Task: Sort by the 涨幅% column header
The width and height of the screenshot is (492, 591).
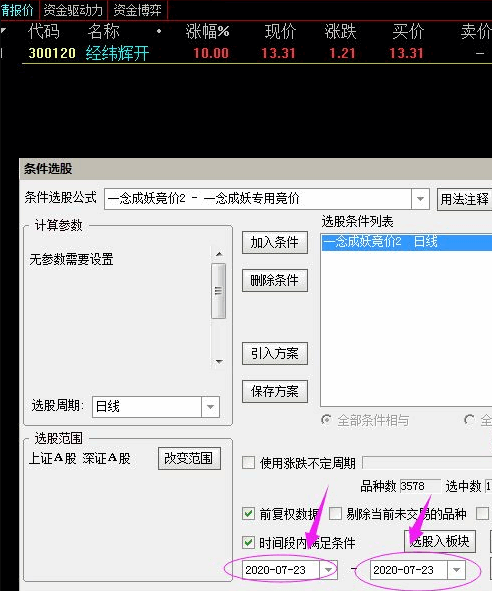Action: 207,31
